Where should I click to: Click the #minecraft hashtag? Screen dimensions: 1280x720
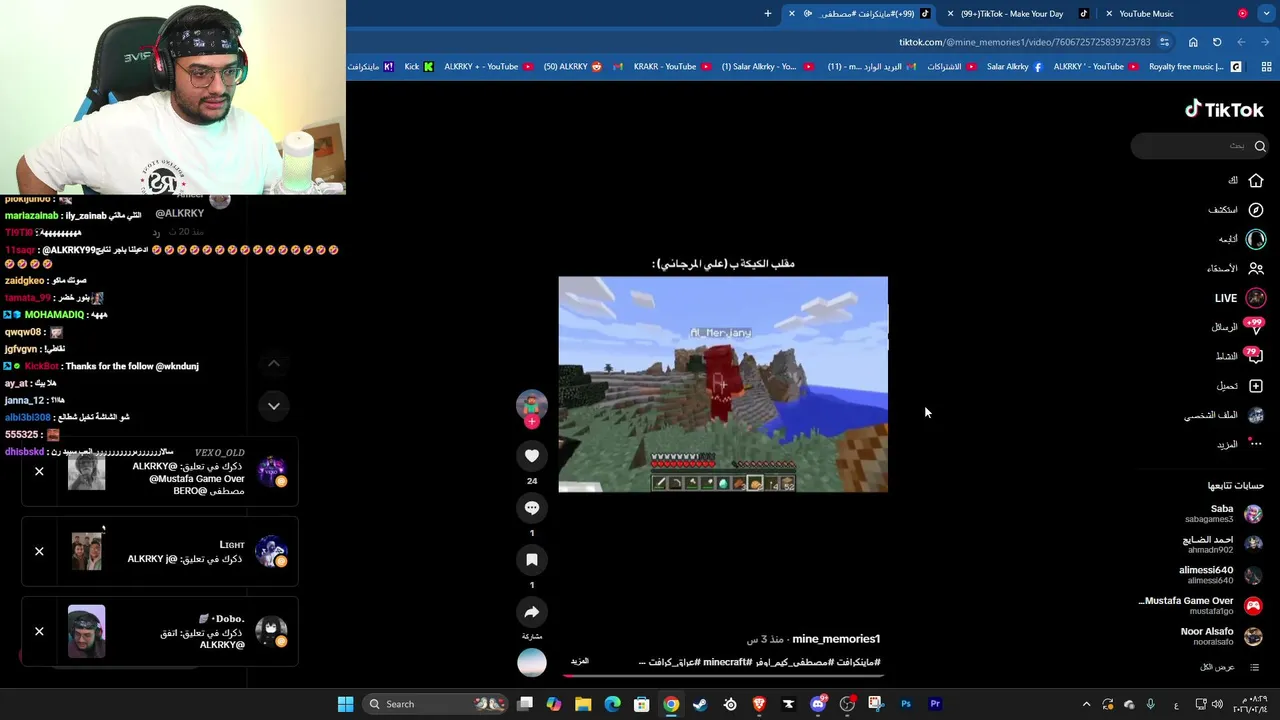[726, 662]
